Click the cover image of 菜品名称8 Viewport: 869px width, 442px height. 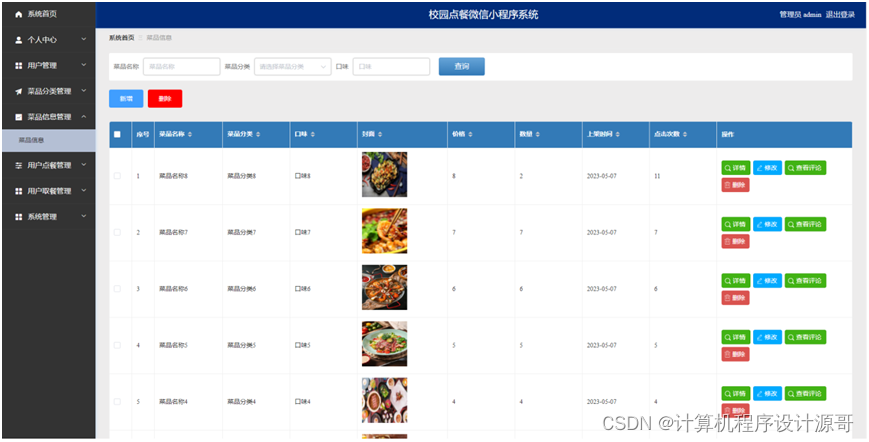click(385, 174)
